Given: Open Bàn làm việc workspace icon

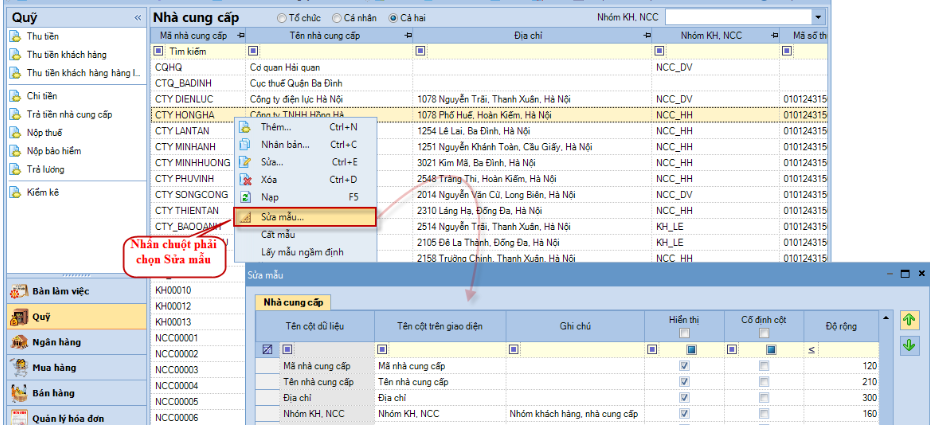Looking at the screenshot, I should tap(18, 291).
